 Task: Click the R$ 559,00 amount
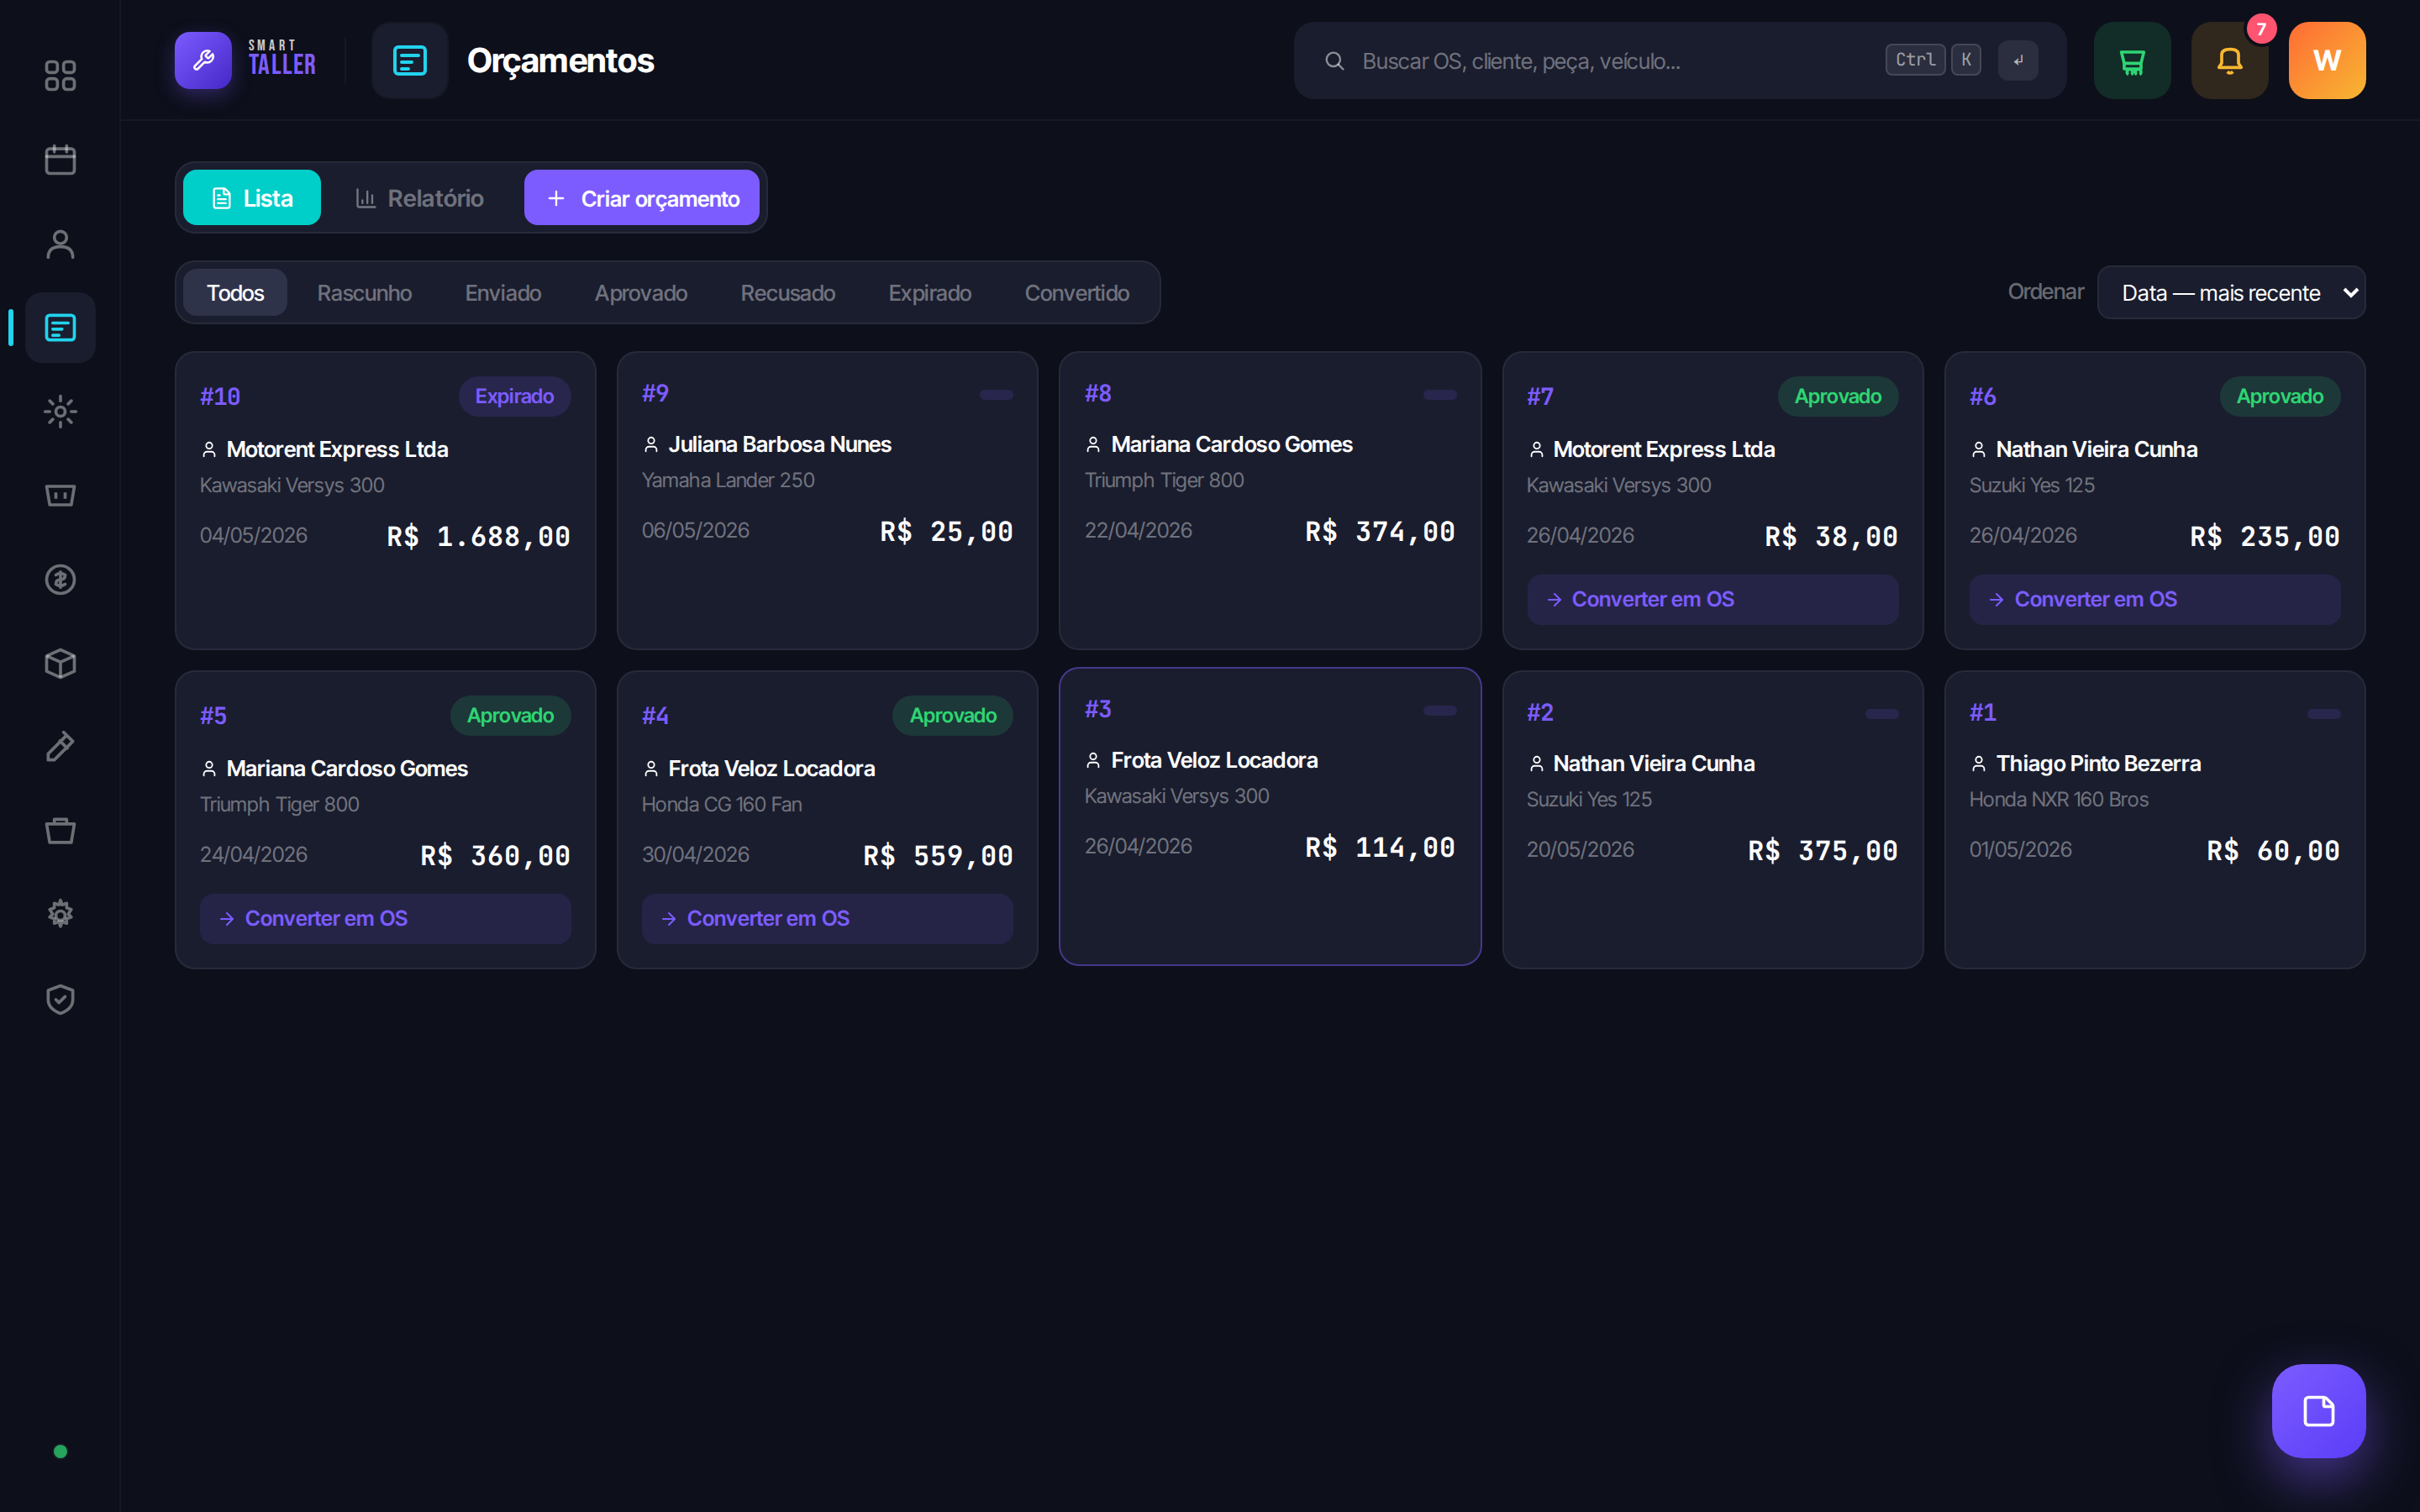coord(937,855)
